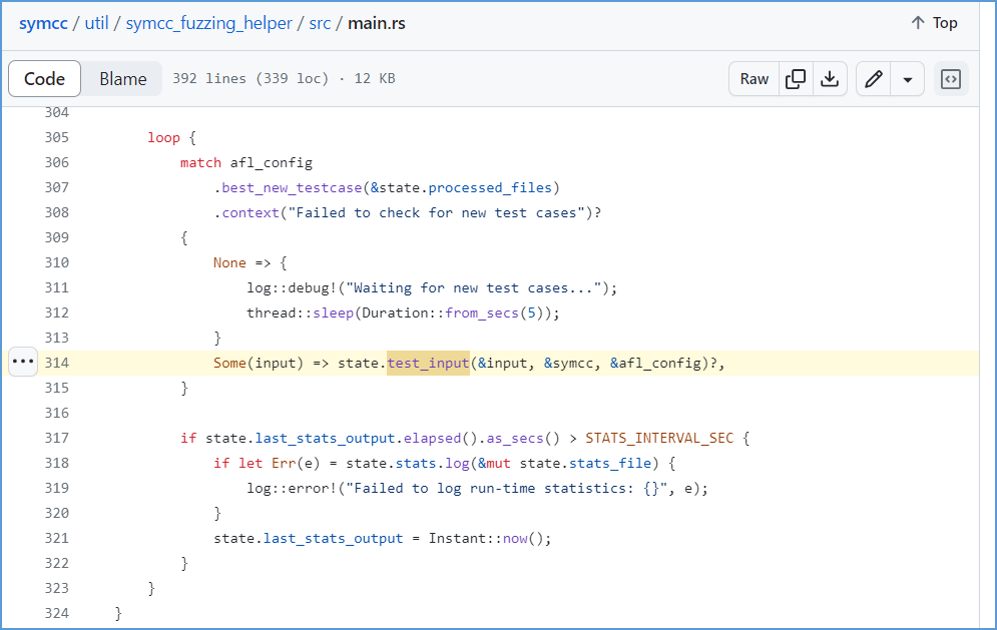Jump to Top with the arrow

934,23
